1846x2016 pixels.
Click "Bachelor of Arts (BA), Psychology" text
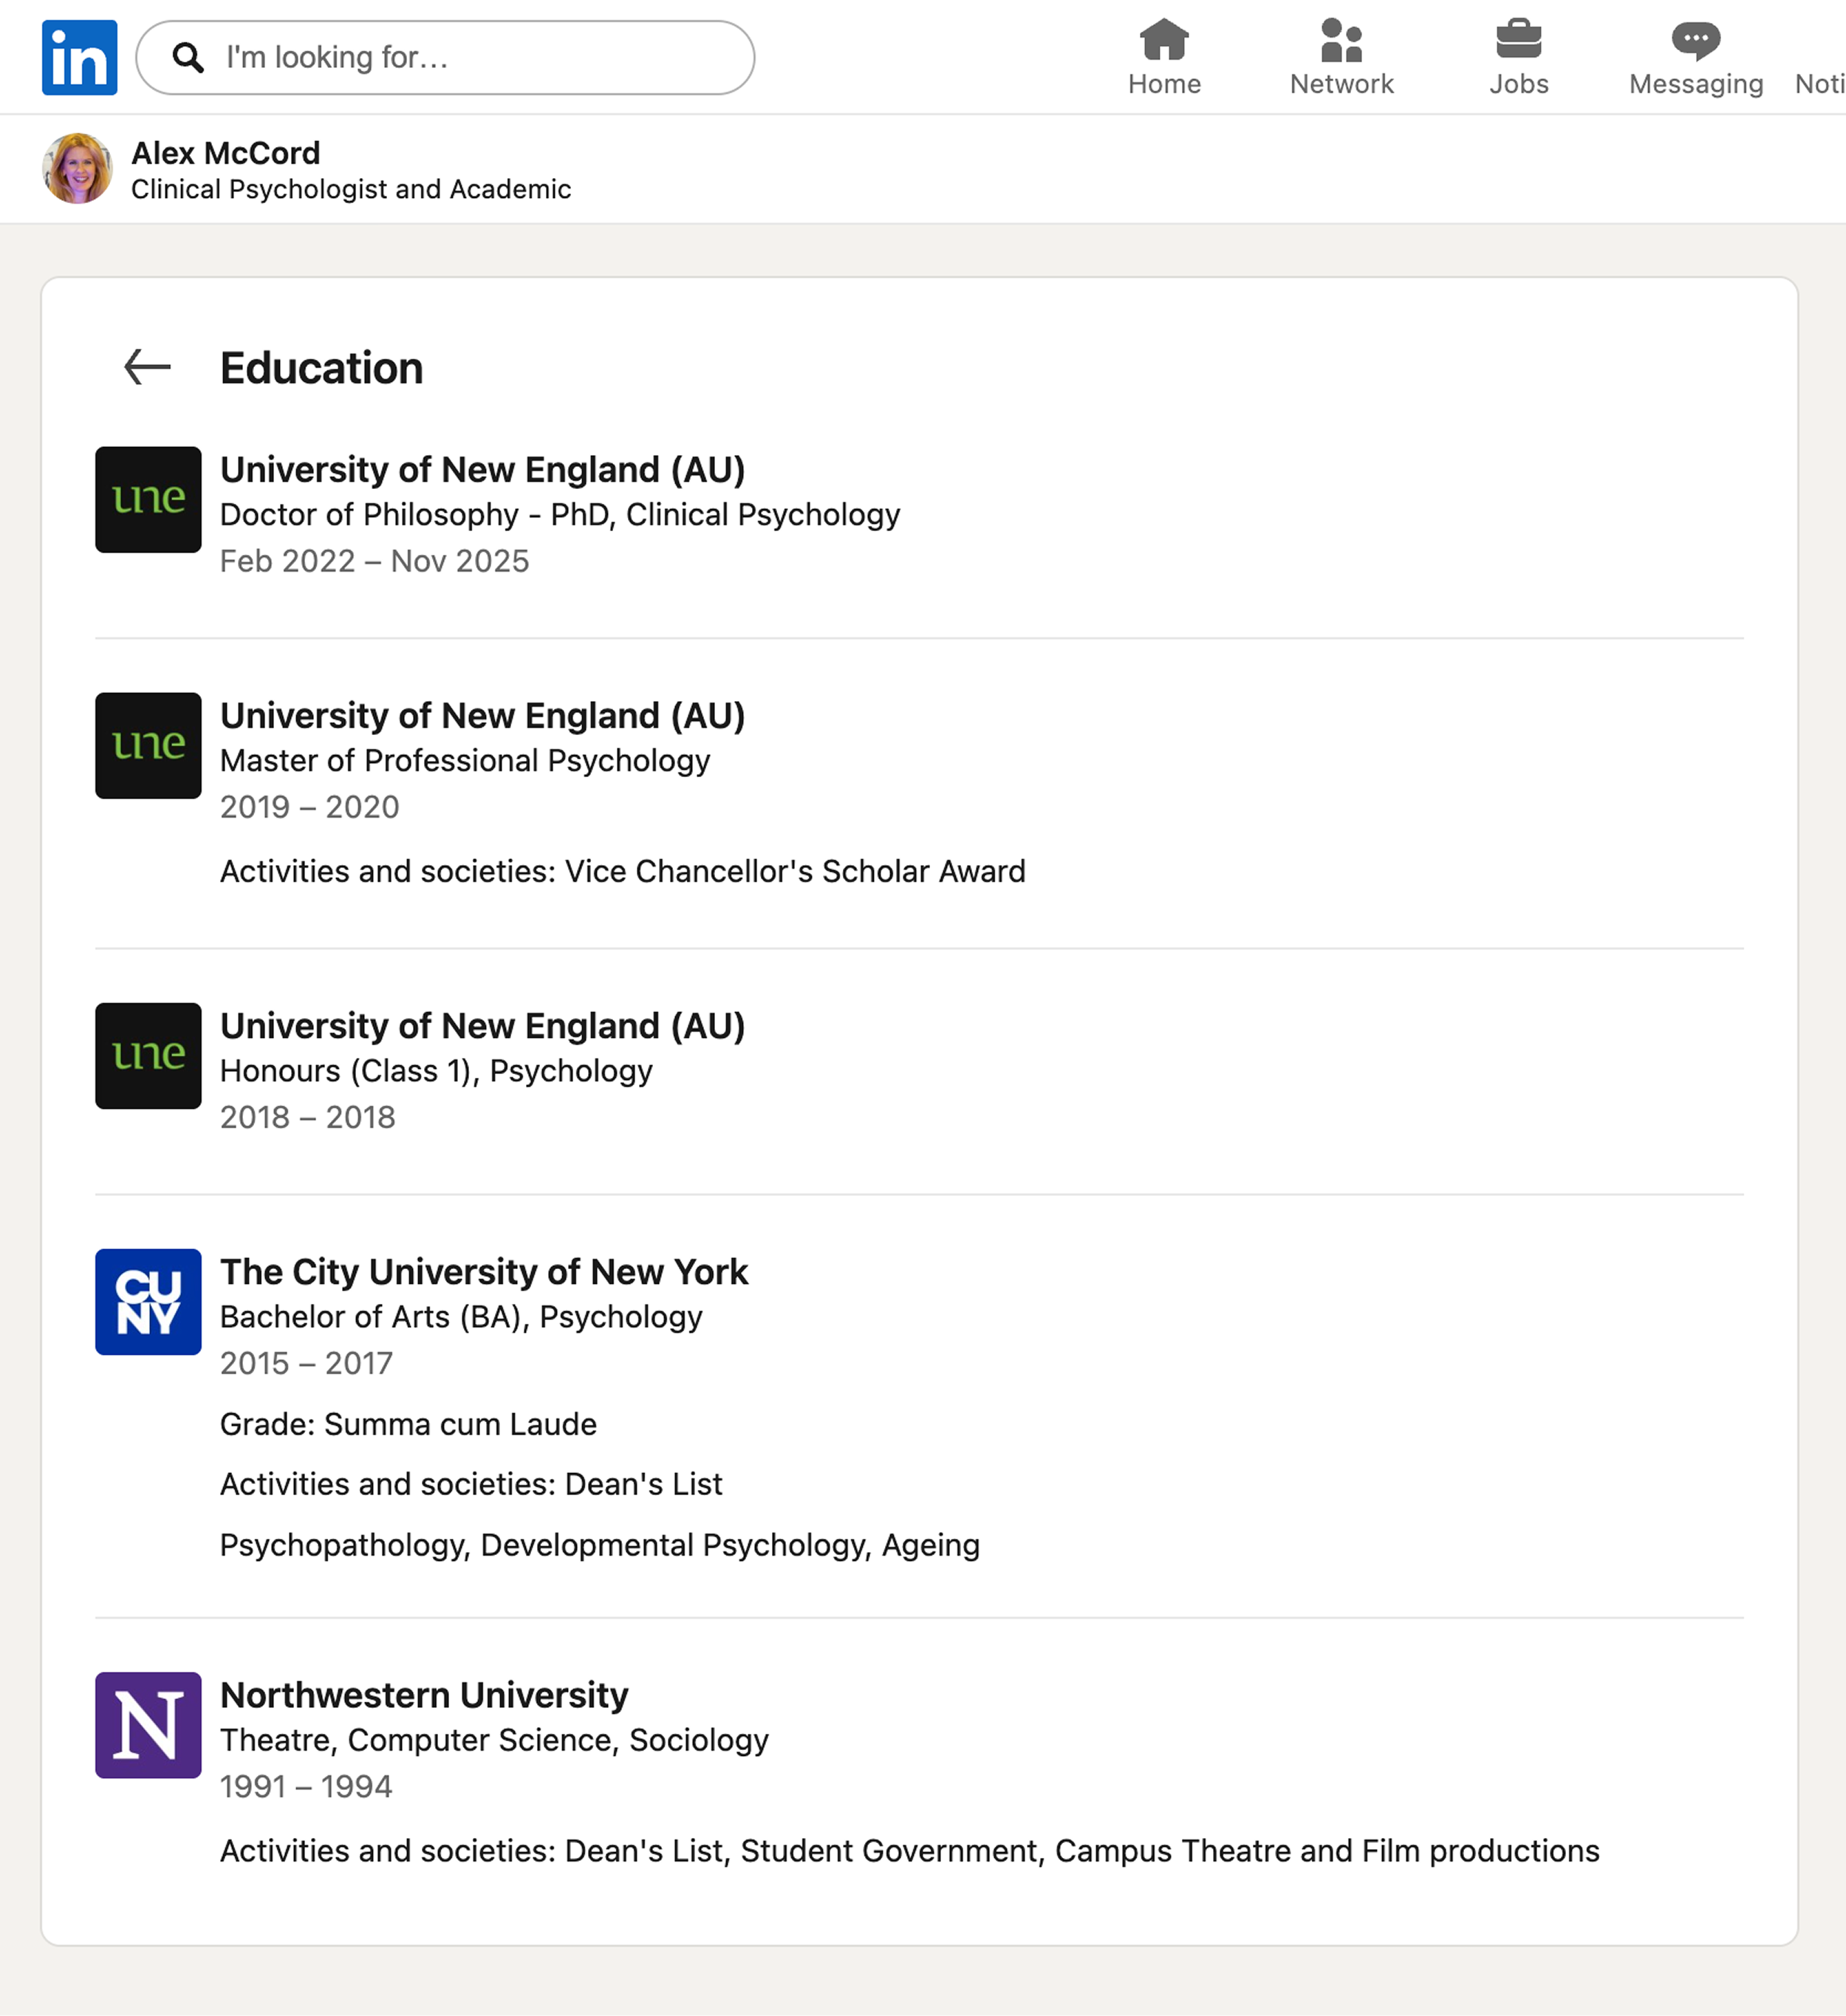coord(460,1316)
